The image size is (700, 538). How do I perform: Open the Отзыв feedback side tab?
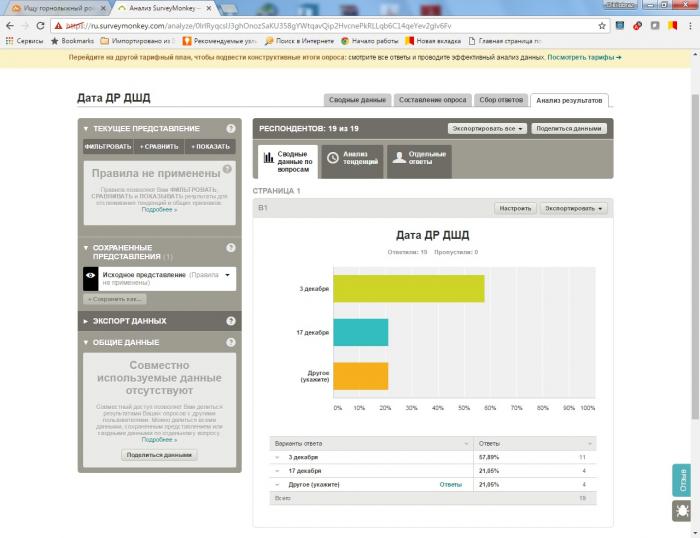[681, 481]
